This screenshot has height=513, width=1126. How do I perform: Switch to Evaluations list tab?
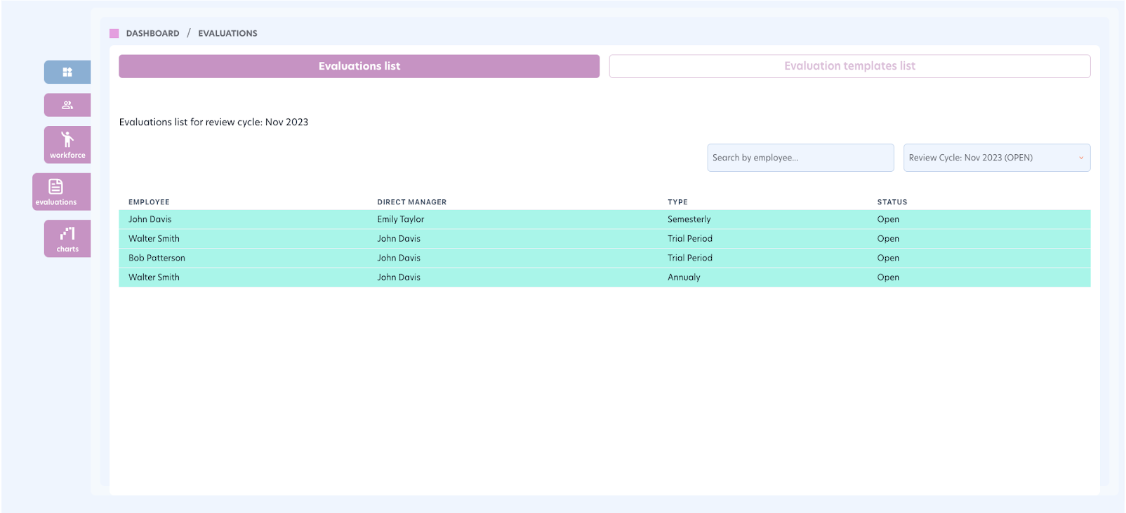[x=359, y=66]
